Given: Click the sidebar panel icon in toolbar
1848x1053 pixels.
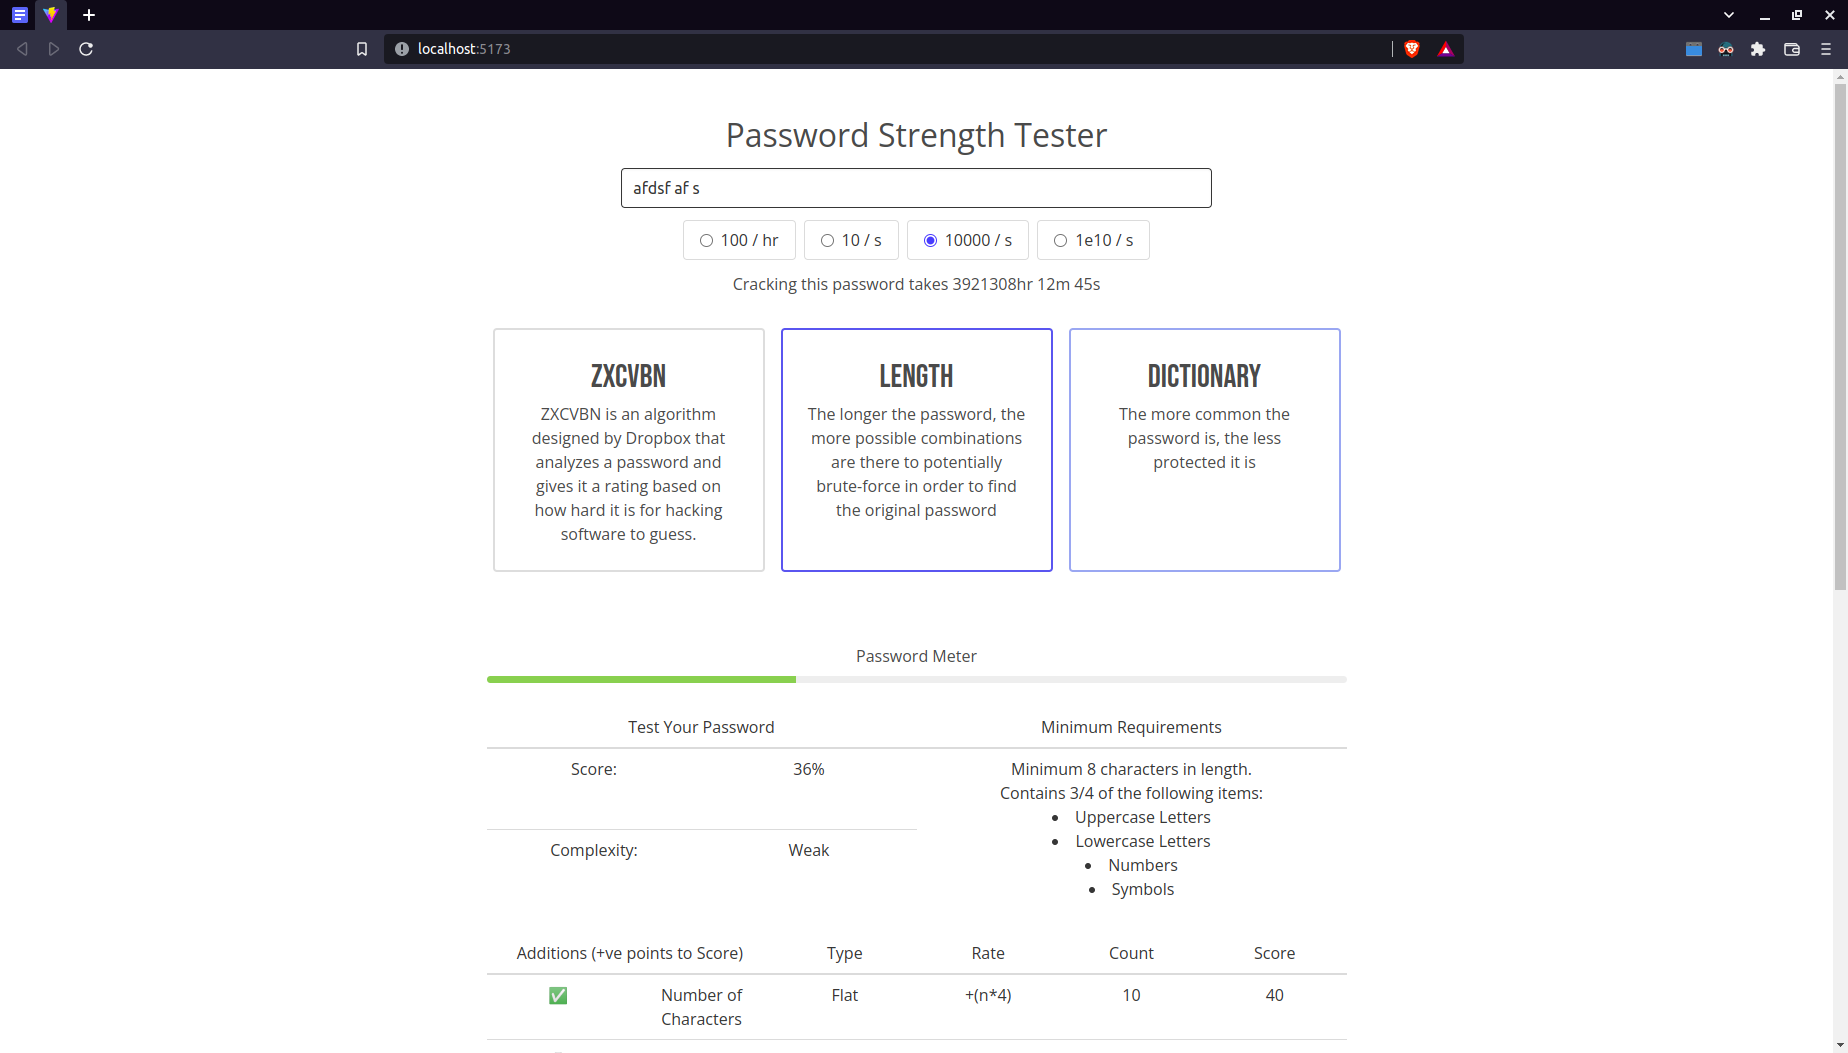Looking at the screenshot, I should pos(1693,48).
